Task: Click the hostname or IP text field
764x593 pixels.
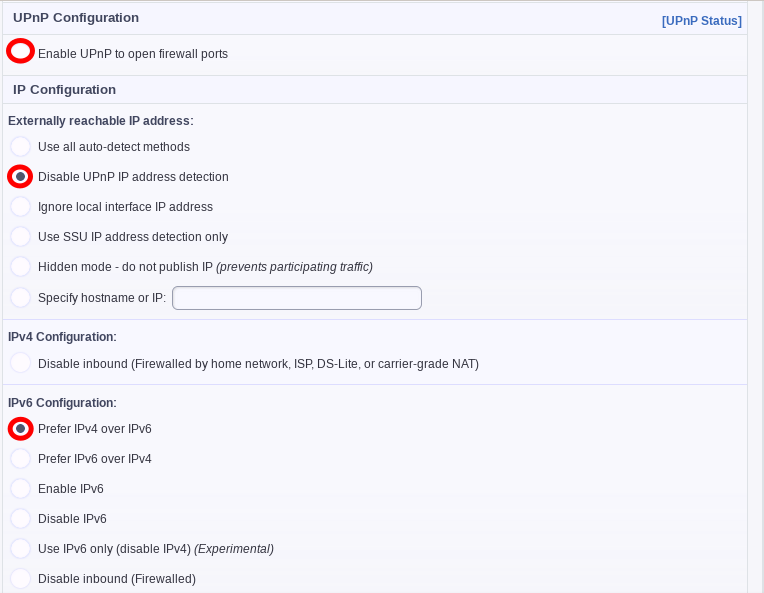Action: tap(297, 298)
